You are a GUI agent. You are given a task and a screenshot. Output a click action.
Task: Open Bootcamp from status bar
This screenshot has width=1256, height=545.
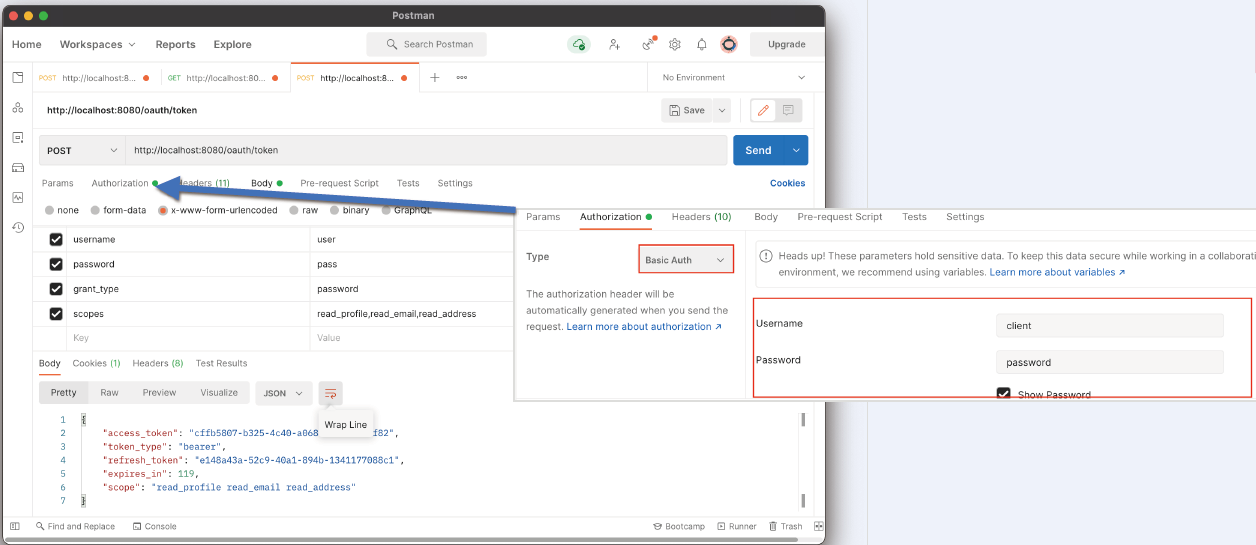pyautogui.click(x=679, y=526)
